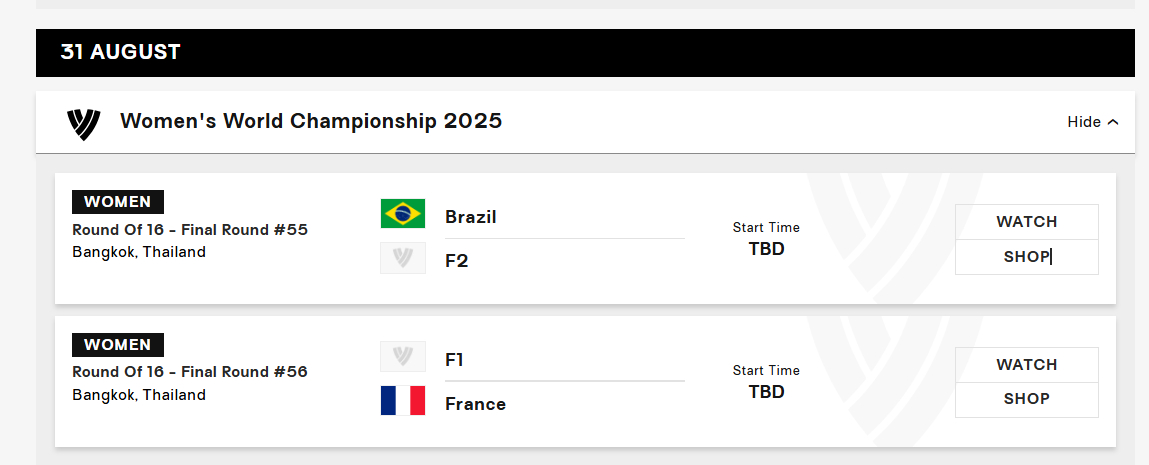Select the F2 team name
Image resolution: width=1149 pixels, height=465 pixels.
click(x=457, y=261)
